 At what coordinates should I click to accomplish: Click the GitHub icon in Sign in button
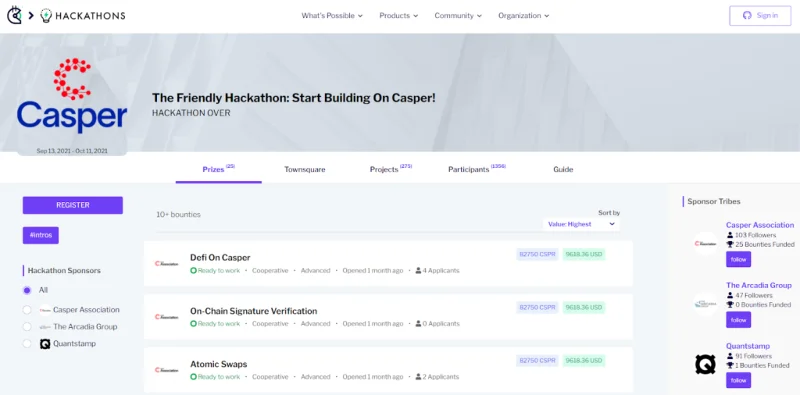click(747, 16)
